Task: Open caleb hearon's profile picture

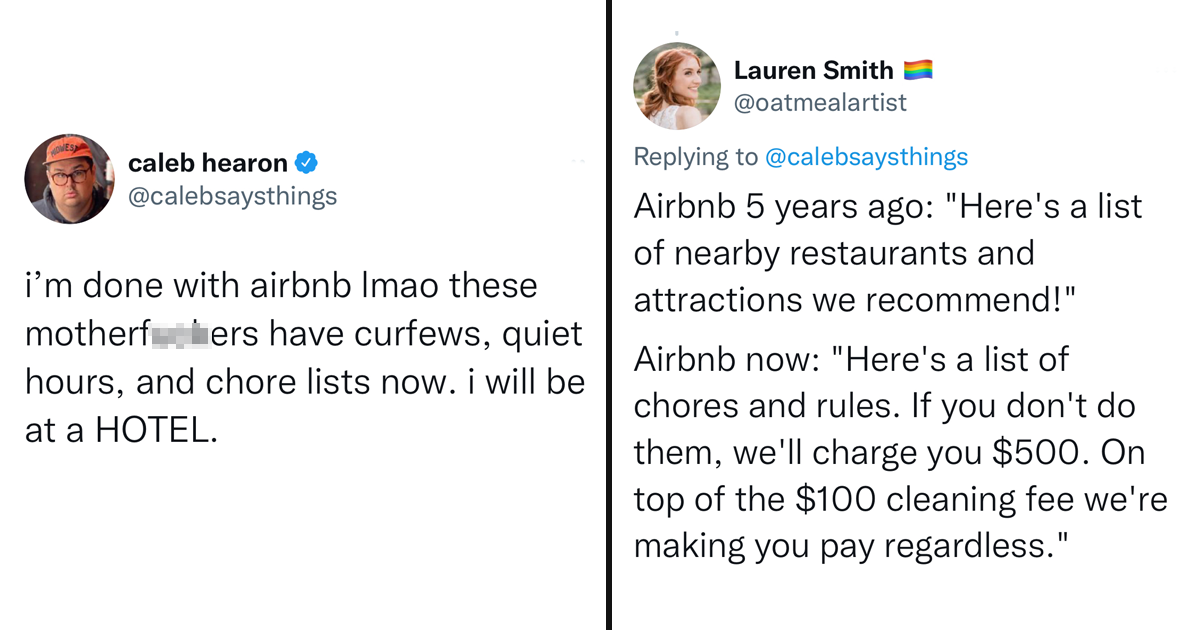Action: coord(69,178)
